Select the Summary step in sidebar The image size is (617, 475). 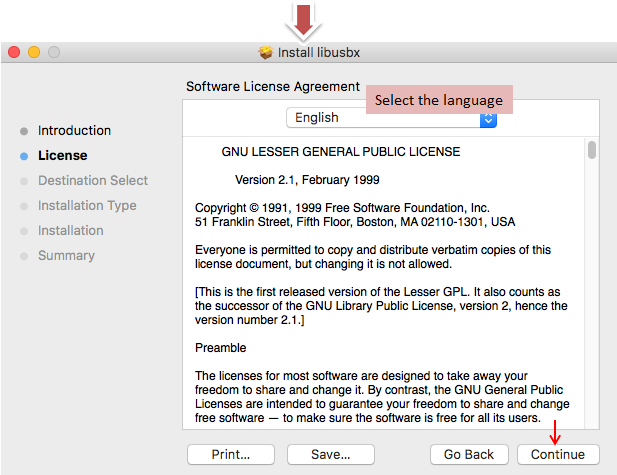[66, 256]
